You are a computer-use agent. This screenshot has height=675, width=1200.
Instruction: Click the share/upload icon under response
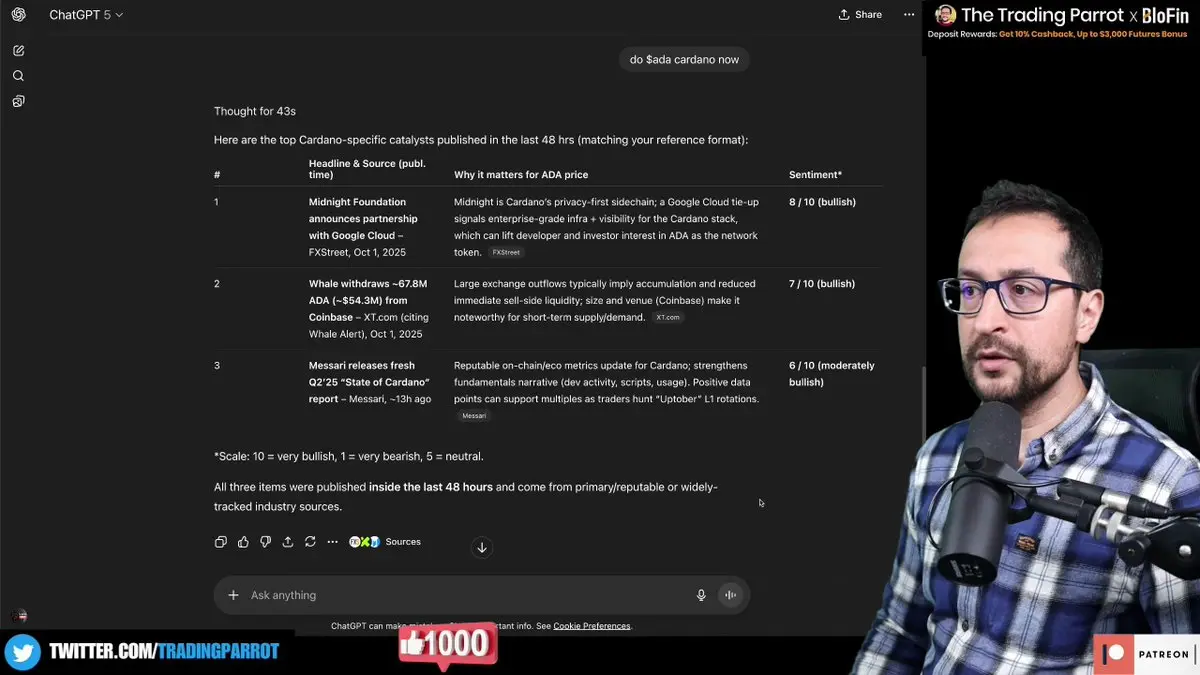point(288,542)
